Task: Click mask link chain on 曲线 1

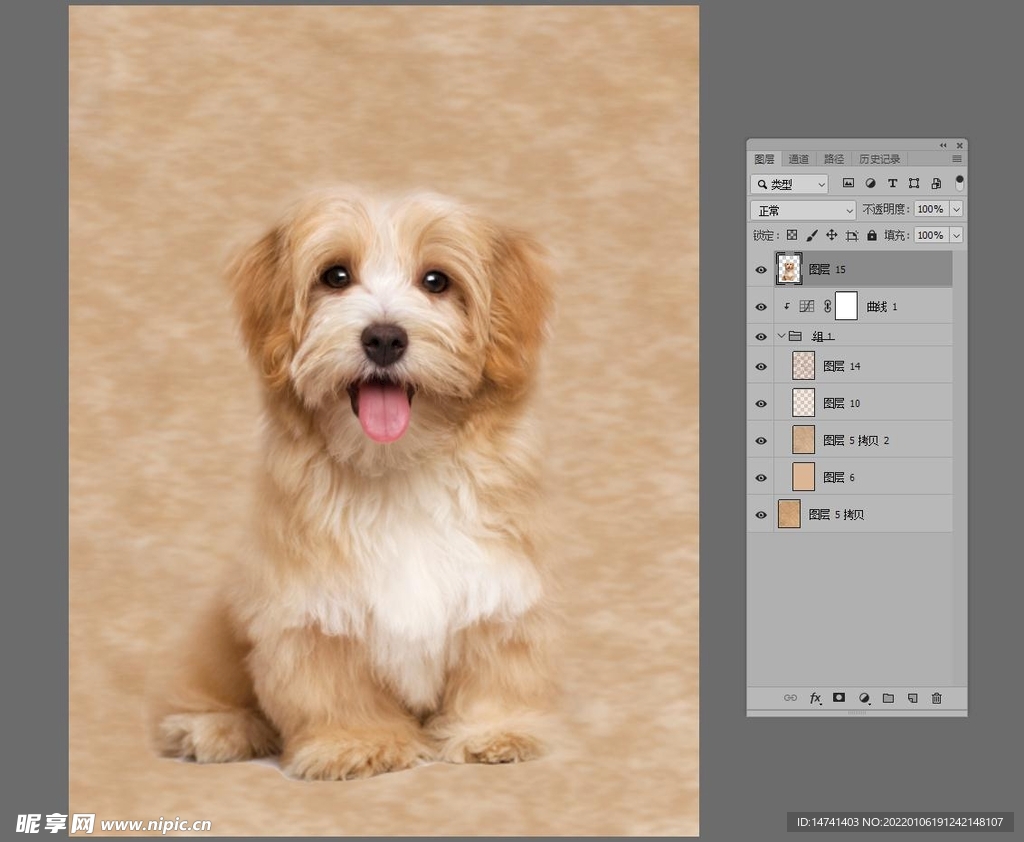Action: (x=827, y=306)
